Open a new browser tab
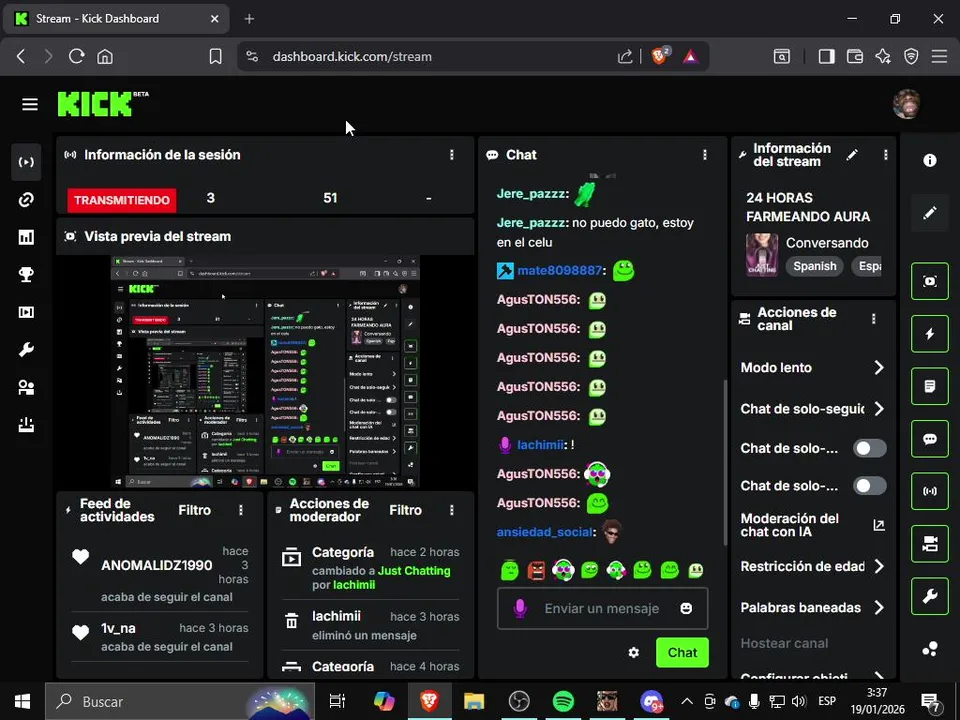The image size is (960, 720). tap(249, 19)
